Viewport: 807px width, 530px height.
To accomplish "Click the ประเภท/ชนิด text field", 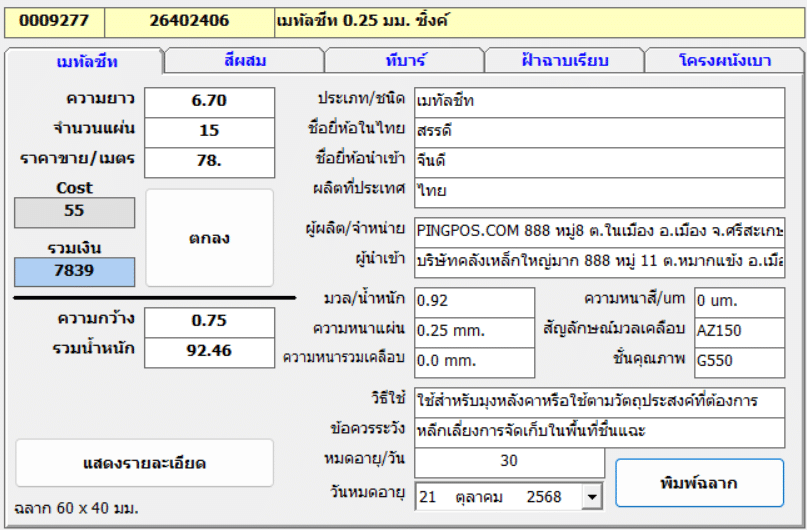I will (599, 101).
